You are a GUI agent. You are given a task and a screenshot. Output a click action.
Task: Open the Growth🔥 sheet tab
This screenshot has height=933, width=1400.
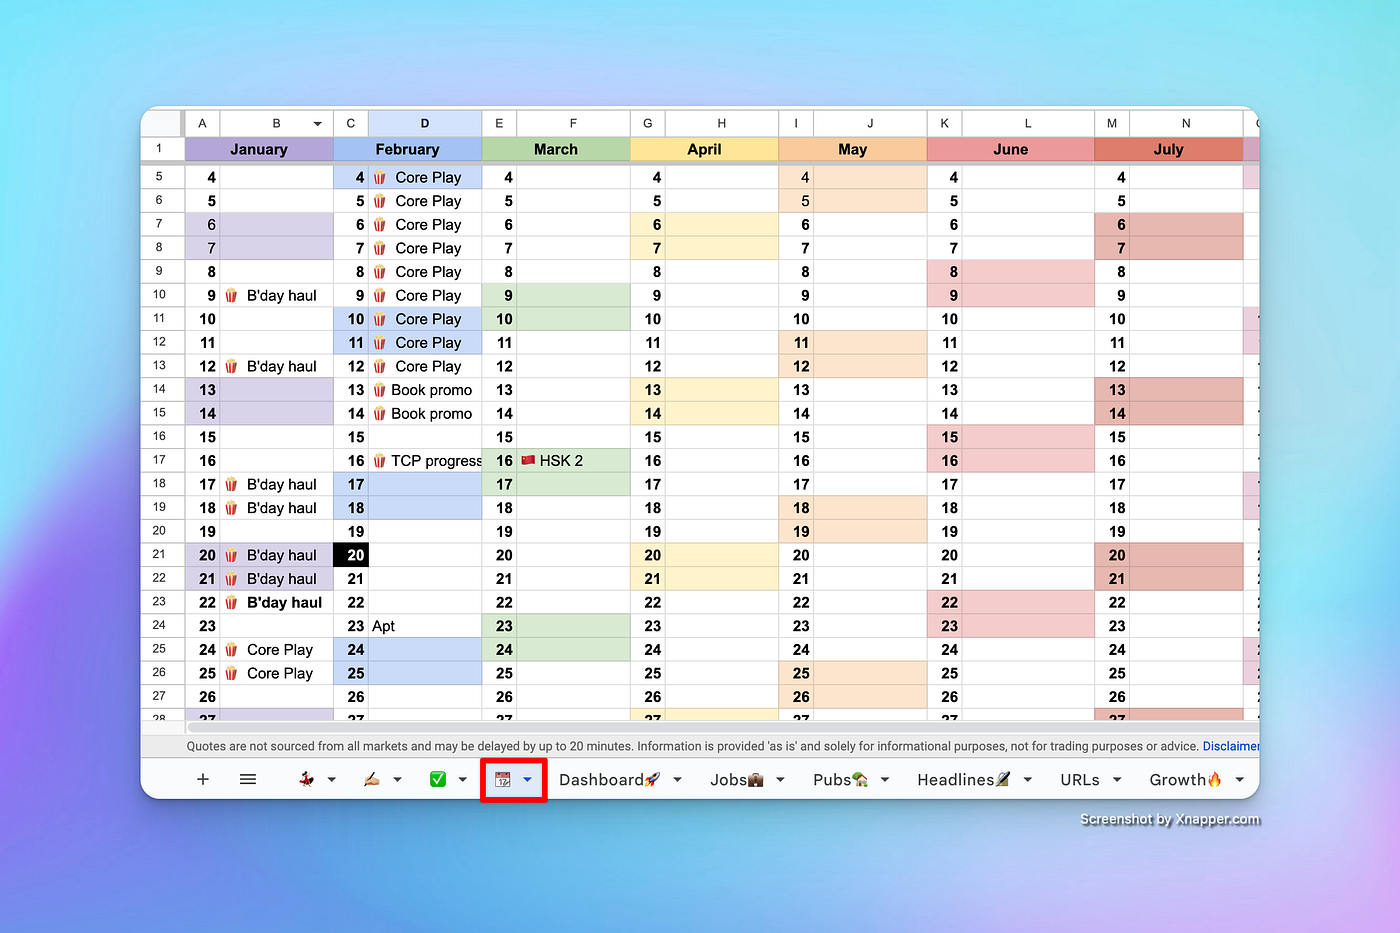point(1188,779)
